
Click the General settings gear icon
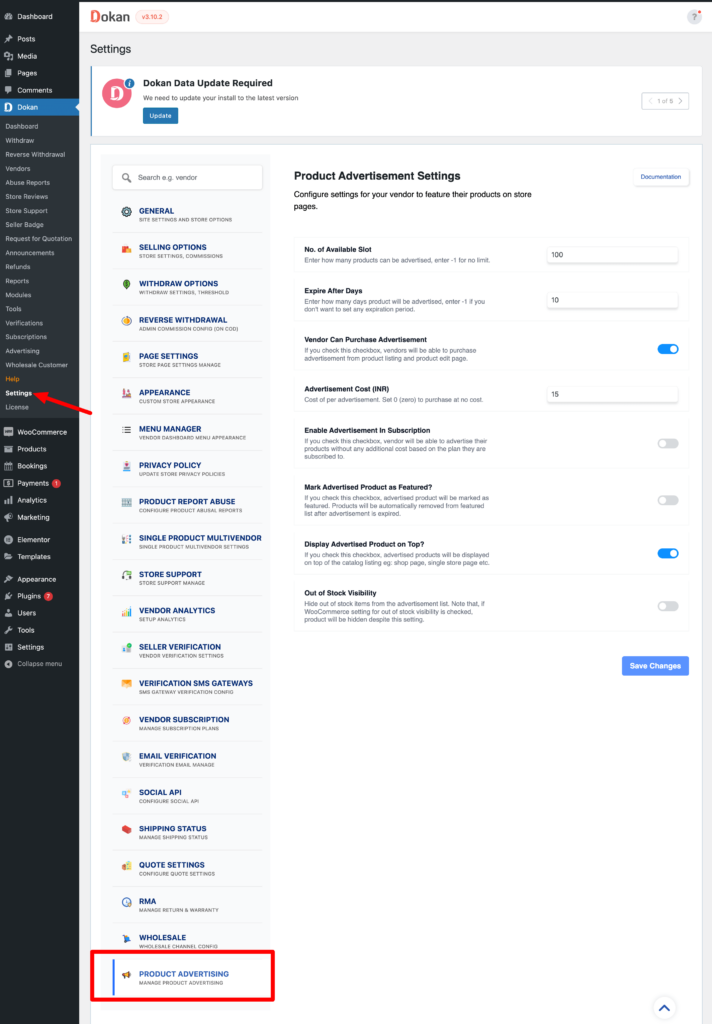coord(127,212)
